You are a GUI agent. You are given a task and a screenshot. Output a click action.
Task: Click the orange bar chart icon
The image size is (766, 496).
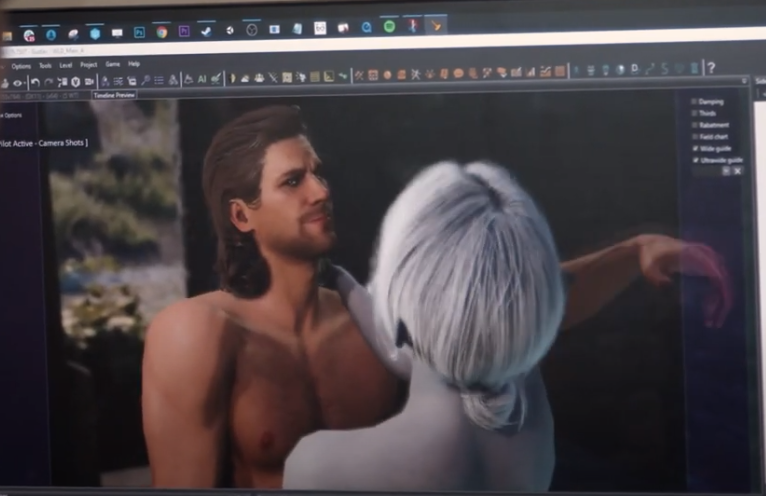click(x=531, y=72)
